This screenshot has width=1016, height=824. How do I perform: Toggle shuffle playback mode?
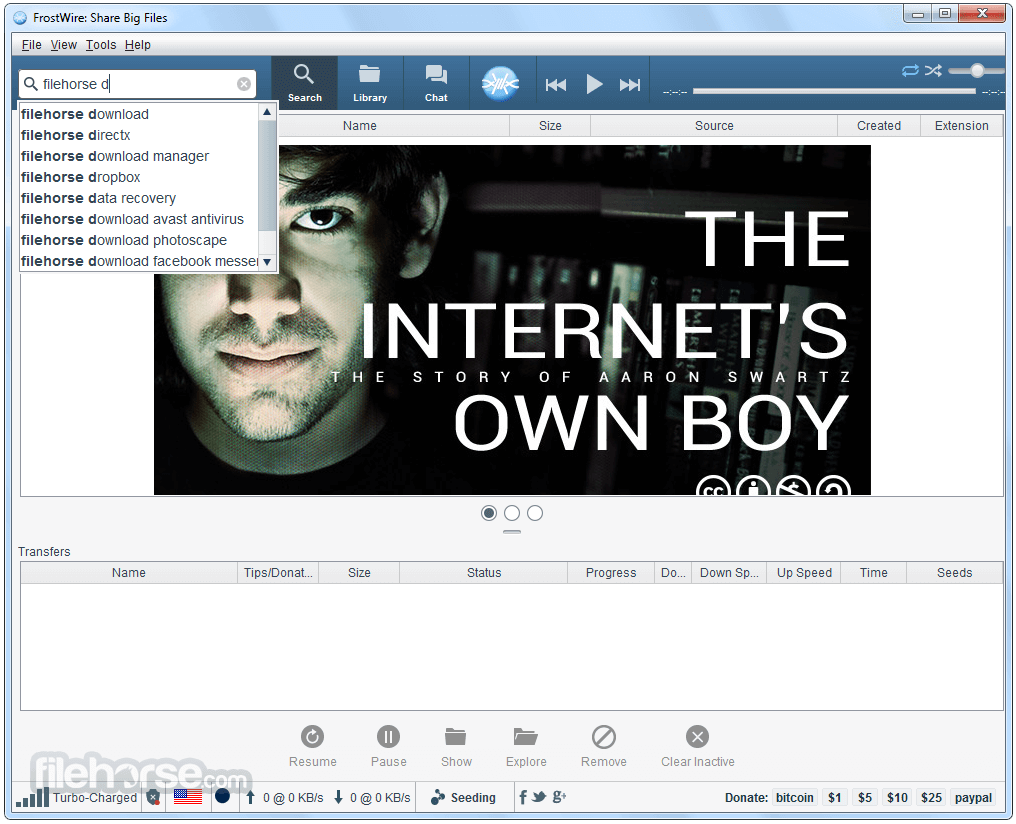[x=933, y=70]
